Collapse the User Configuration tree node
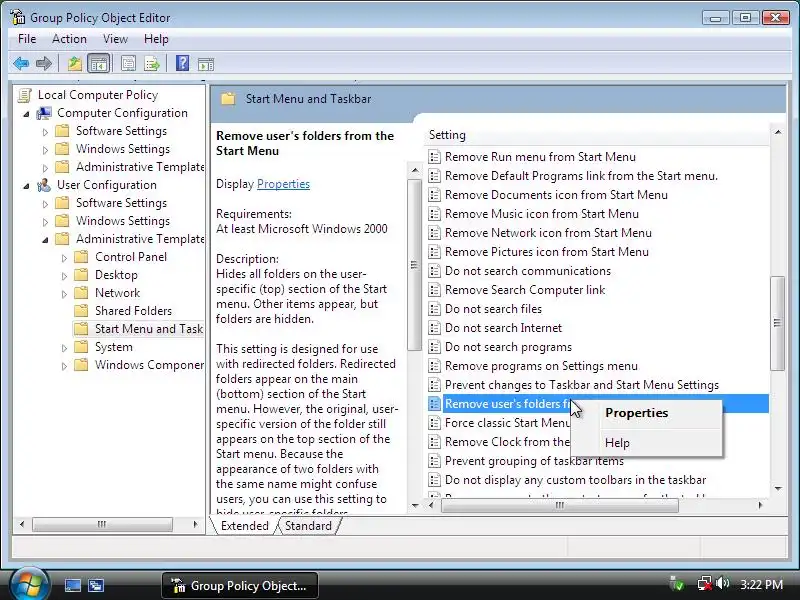The height and width of the screenshot is (600, 800). 26,186
